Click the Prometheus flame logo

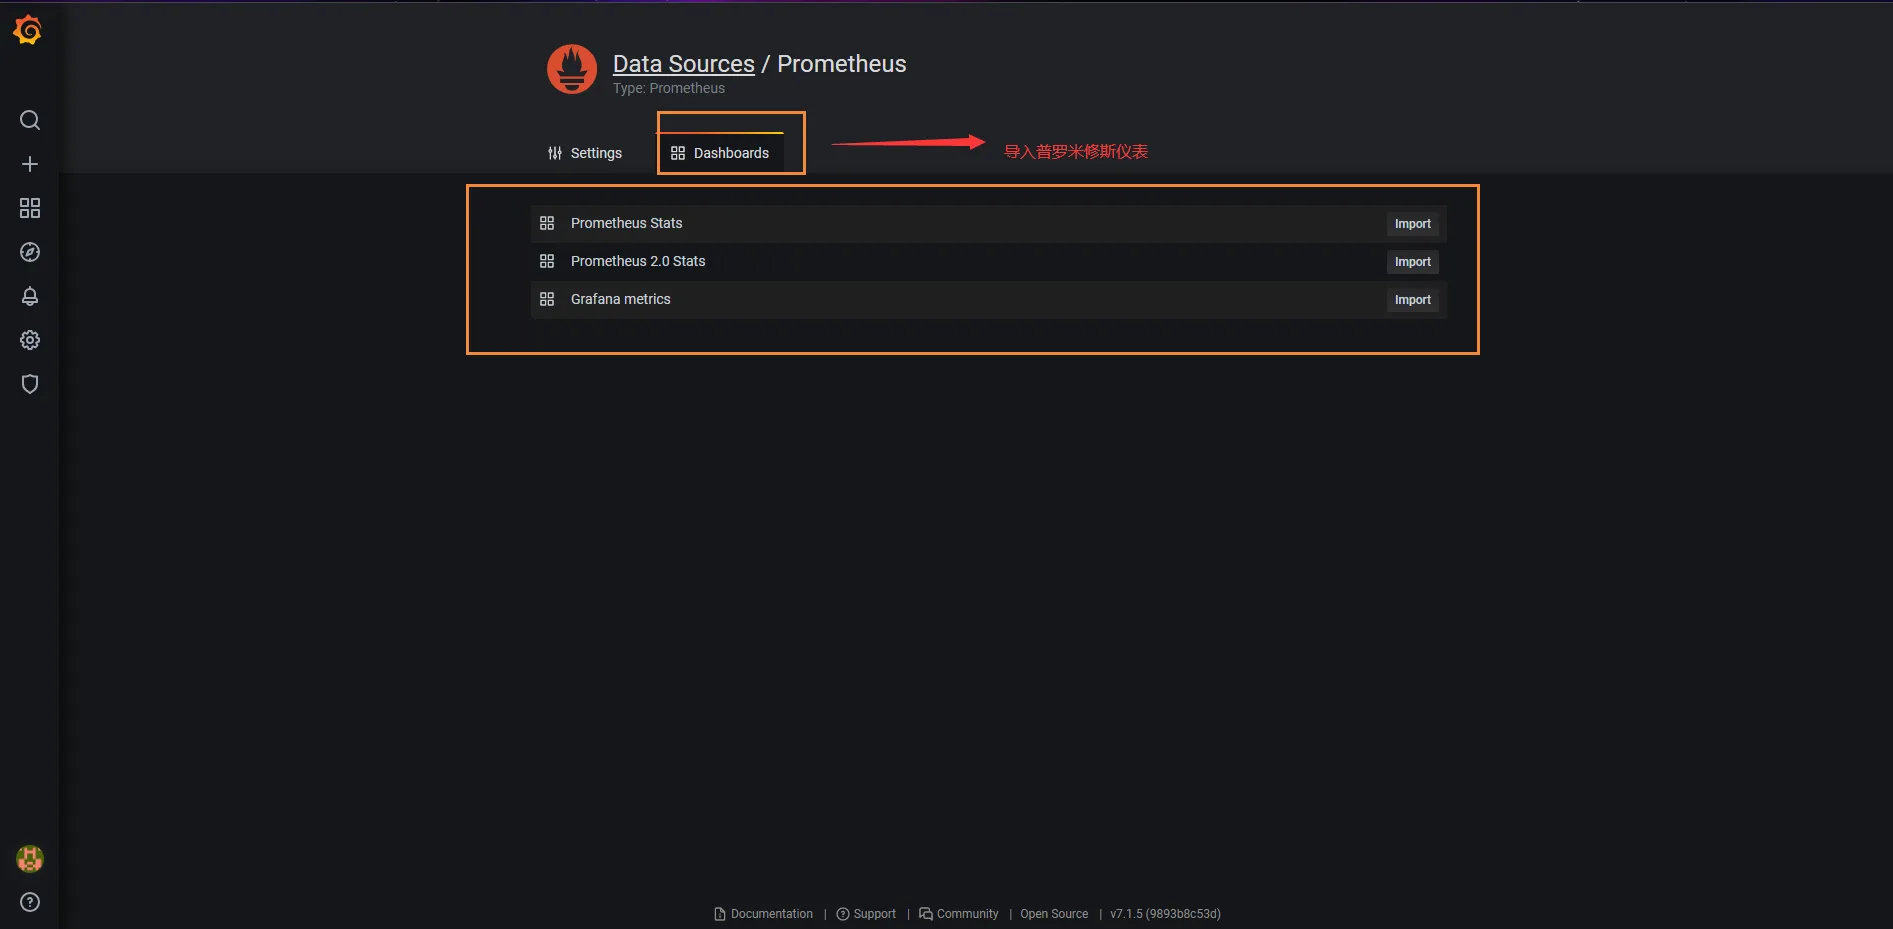572,69
